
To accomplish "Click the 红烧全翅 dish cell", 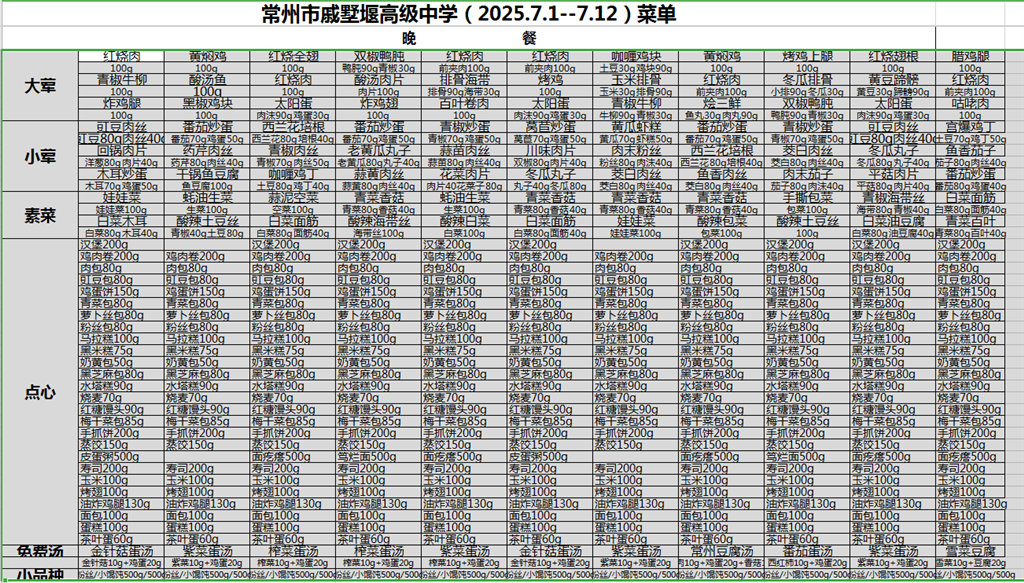I will tap(293, 57).
